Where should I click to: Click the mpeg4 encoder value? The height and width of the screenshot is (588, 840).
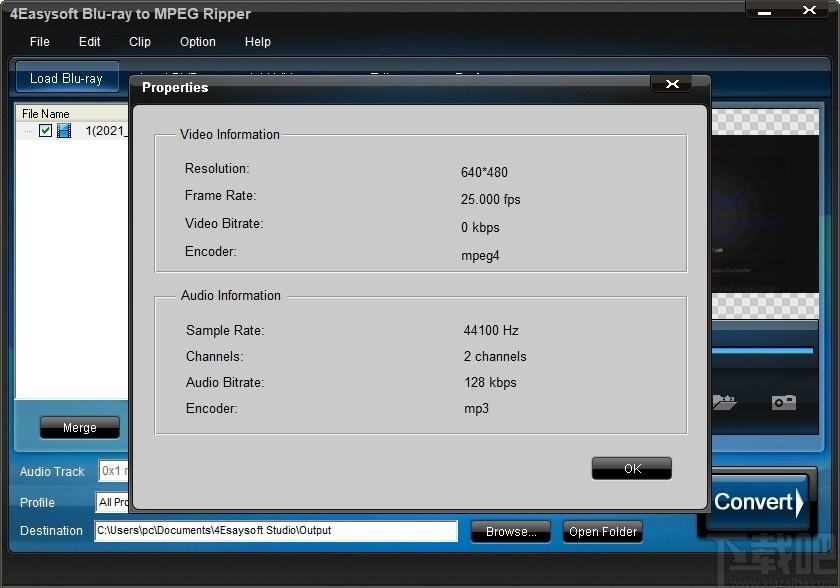pyautogui.click(x=480, y=255)
